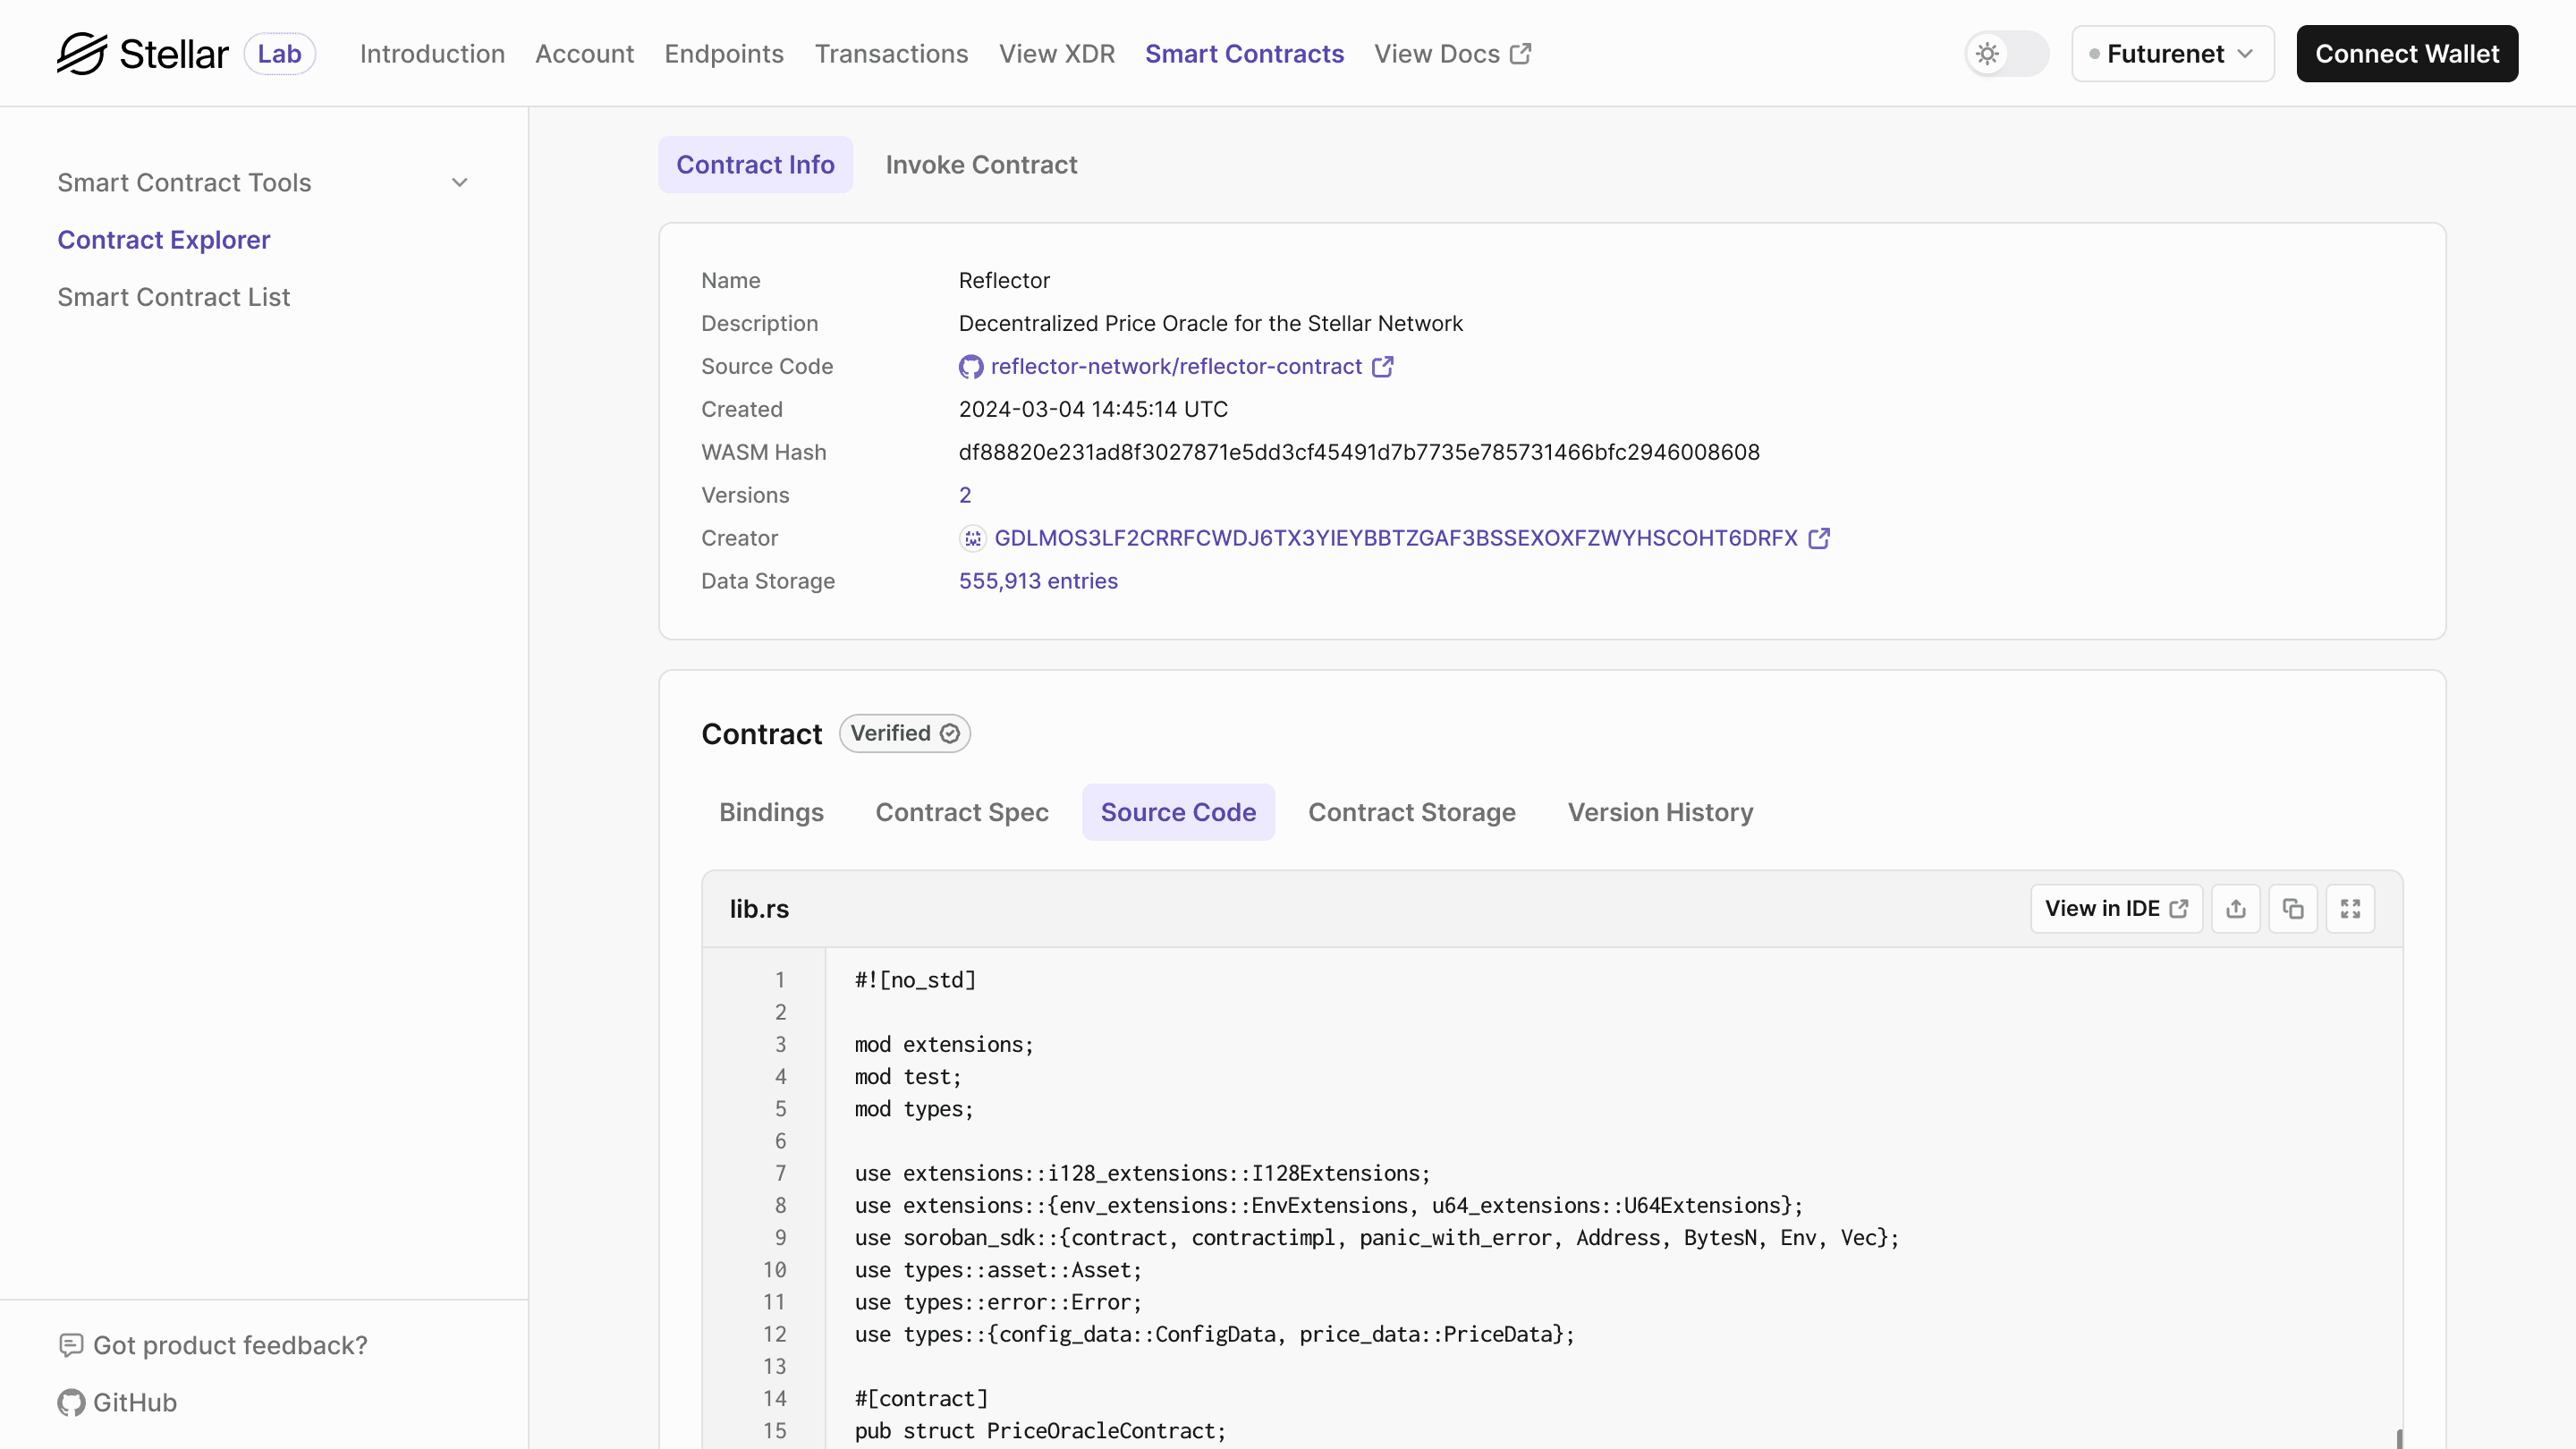Click the created date 2024-03-04 14:45:14 UTC
The height and width of the screenshot is (1449, 2576).
coord(1093,409)
